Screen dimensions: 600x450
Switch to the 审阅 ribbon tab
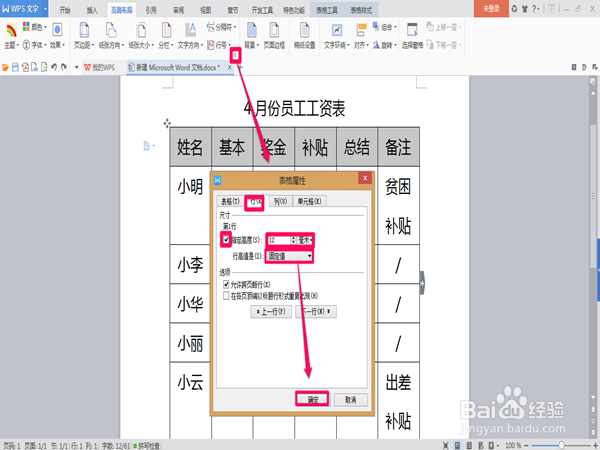click(179, 10)
